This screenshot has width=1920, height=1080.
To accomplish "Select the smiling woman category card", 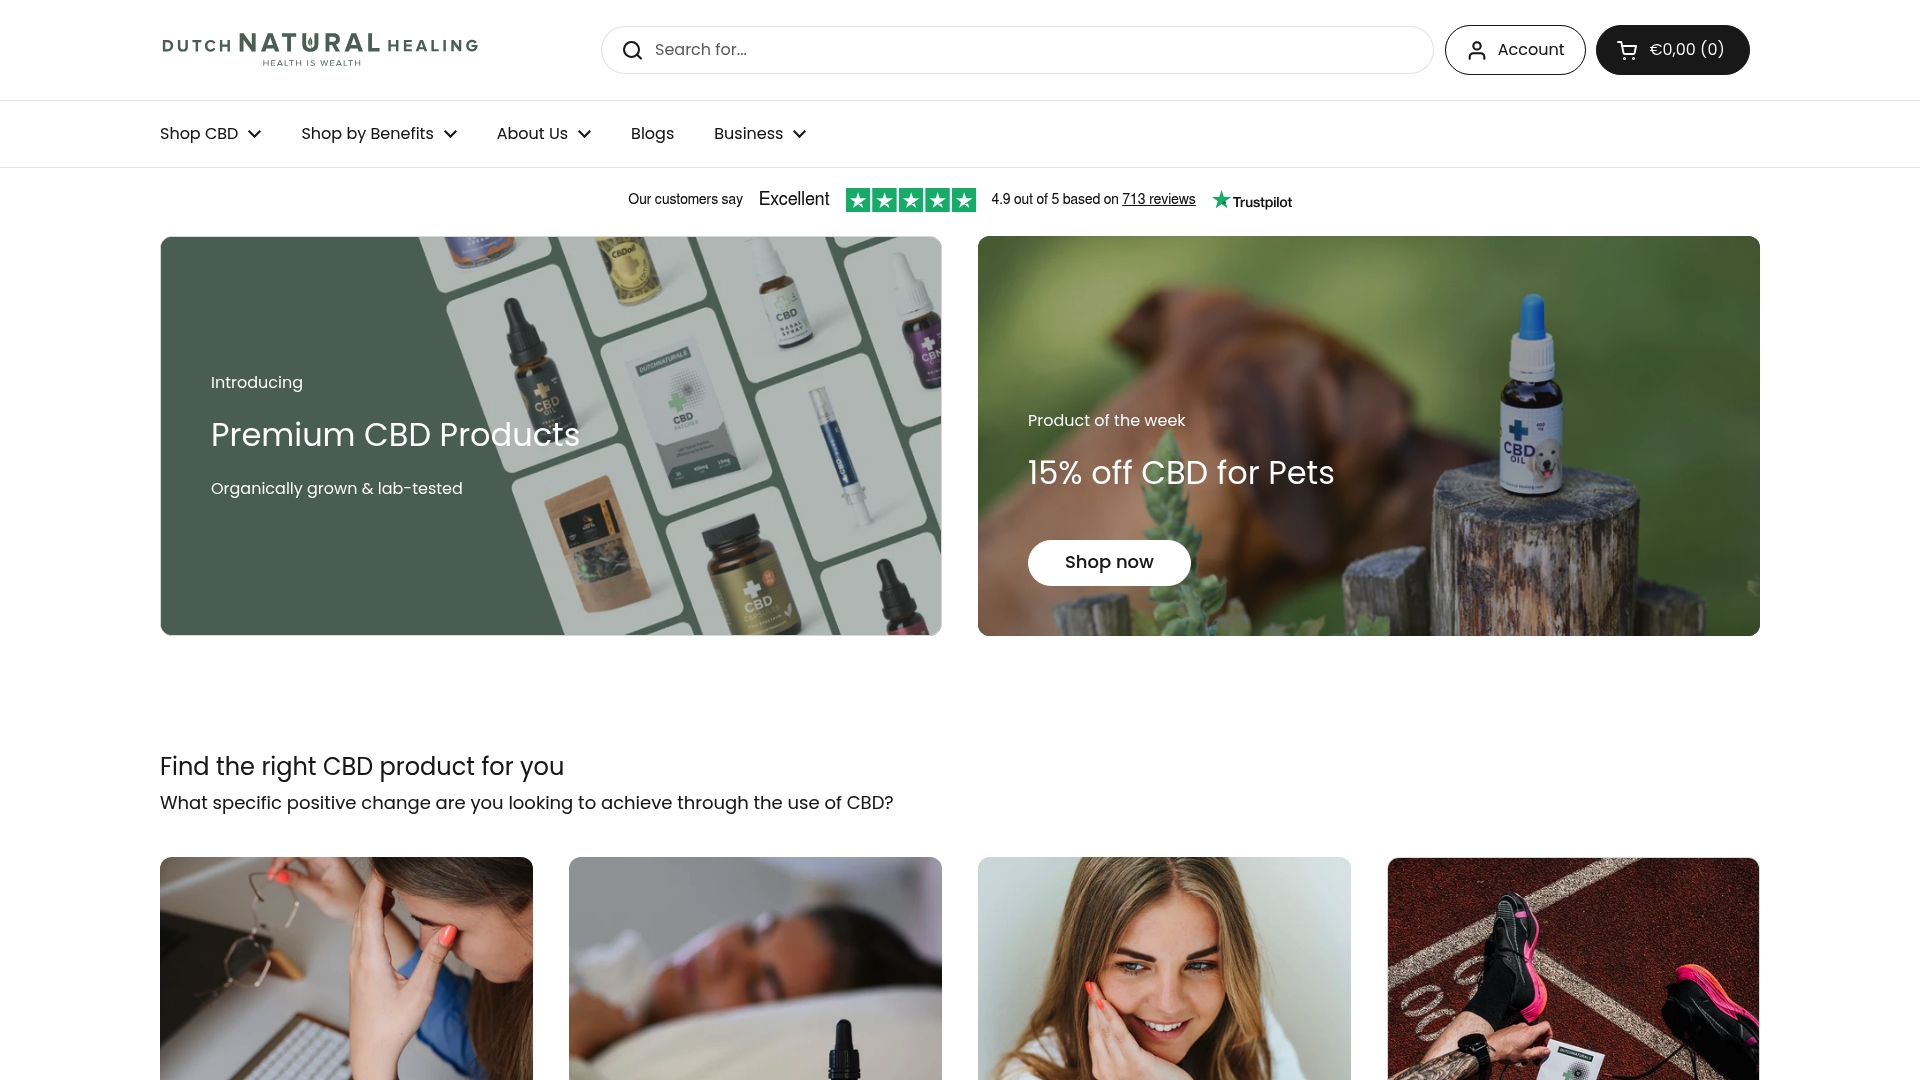I will (x=1164, y=968).
